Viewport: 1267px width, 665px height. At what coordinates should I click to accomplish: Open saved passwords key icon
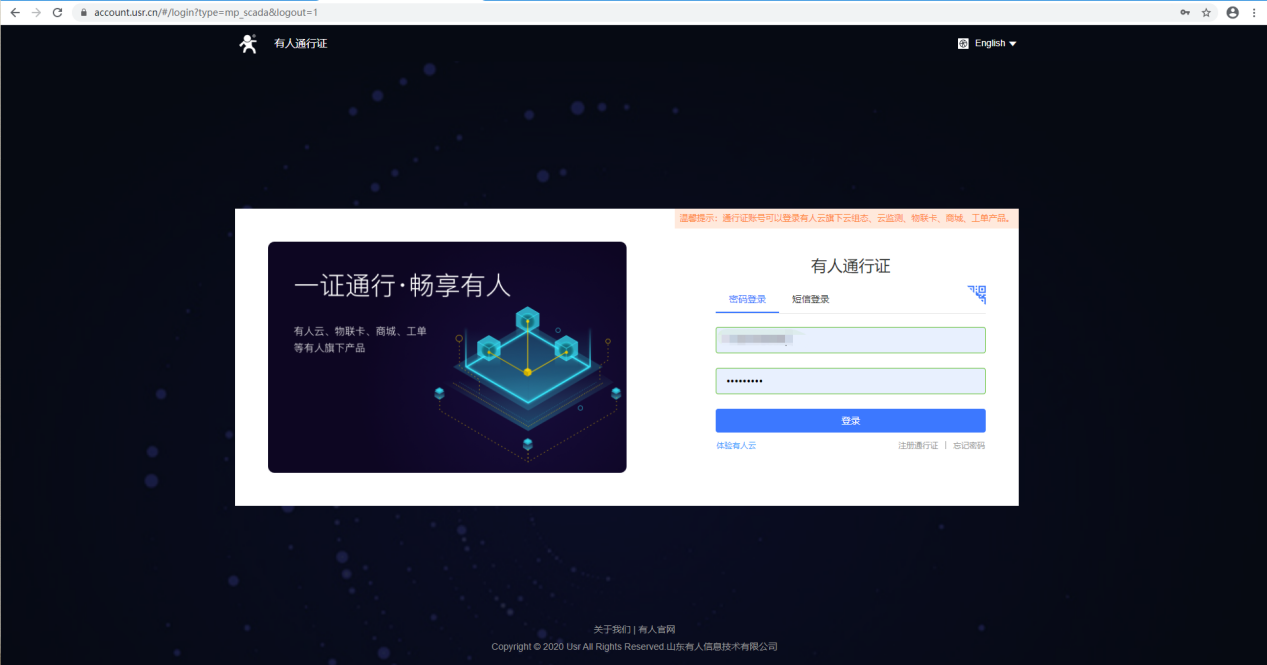[1185, 12]
